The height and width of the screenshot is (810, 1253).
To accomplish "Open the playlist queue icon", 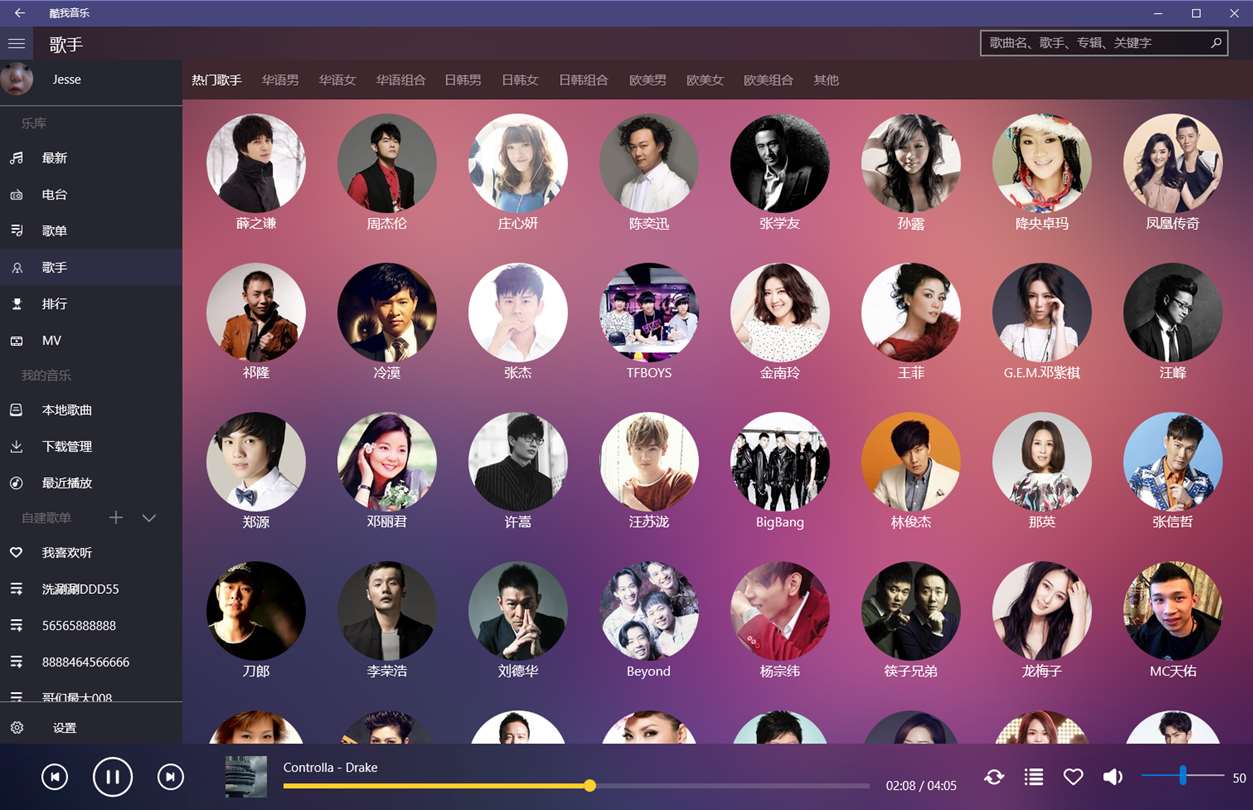I will [1034, 777].
